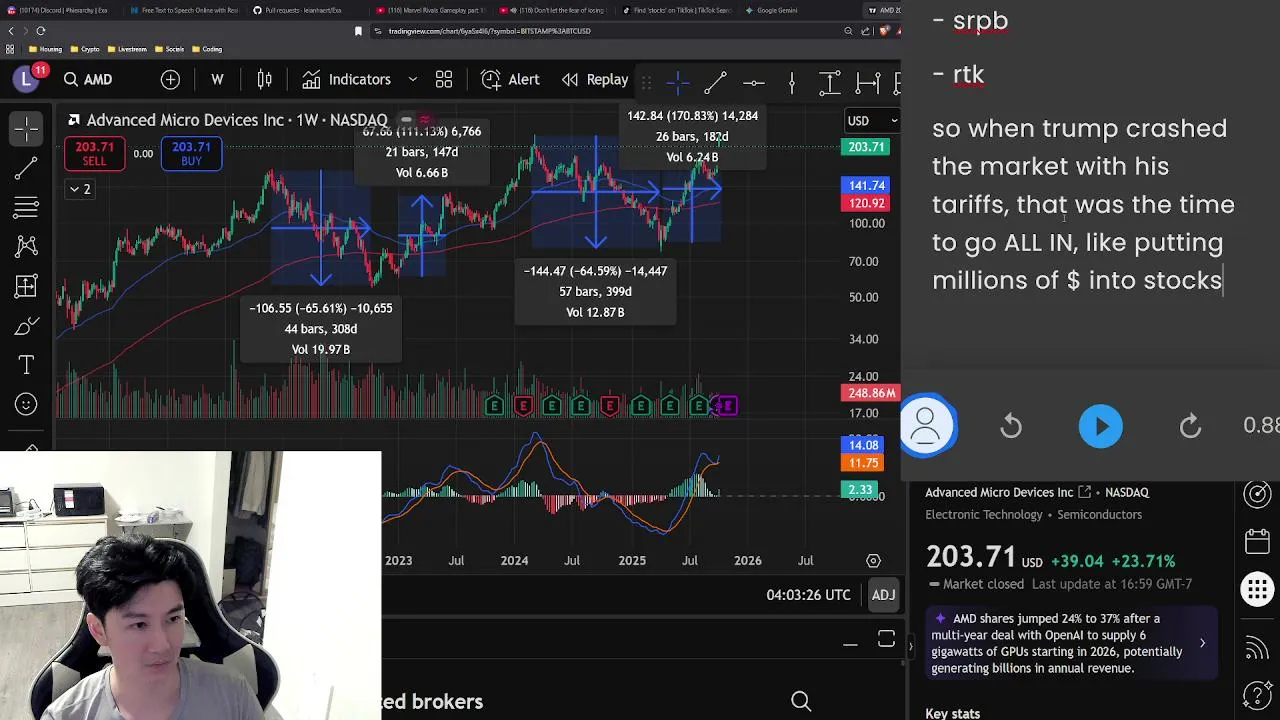This screenshot has width=1280, height=720.
Task: Pick the cross line tool in floating toolbar
Action: point(678,82)
